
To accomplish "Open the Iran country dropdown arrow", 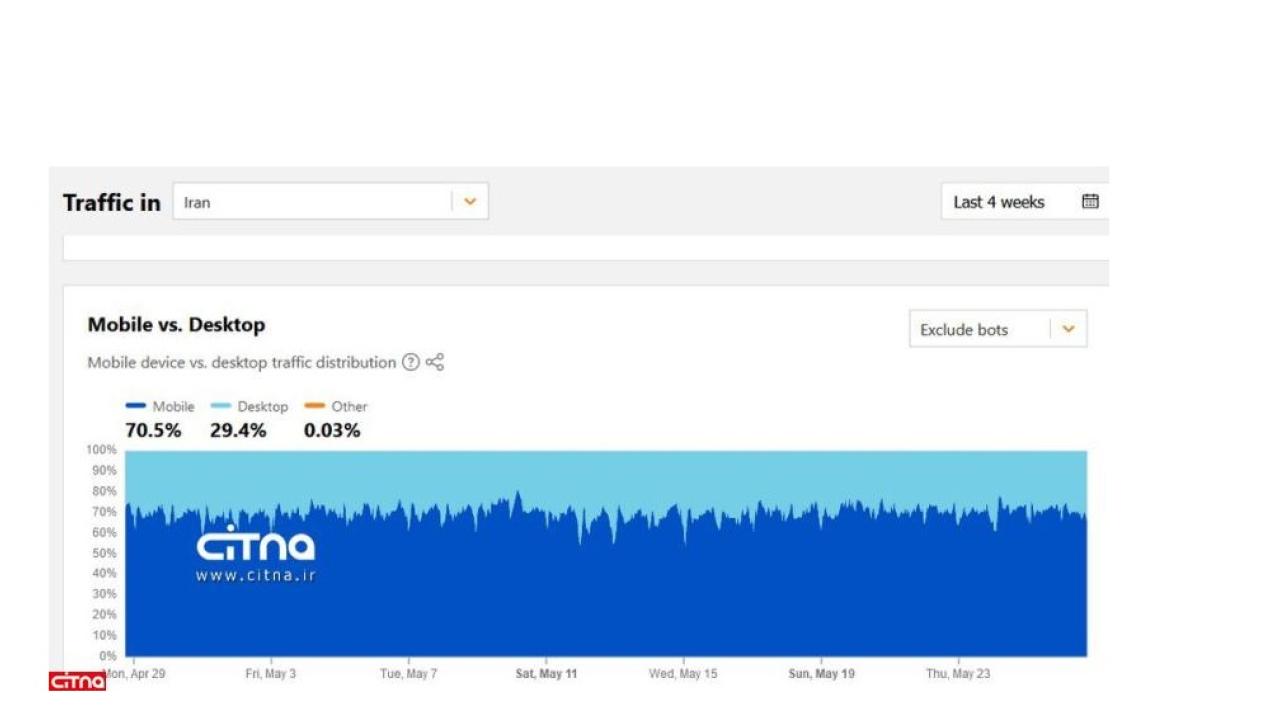I will click(470, 202).
